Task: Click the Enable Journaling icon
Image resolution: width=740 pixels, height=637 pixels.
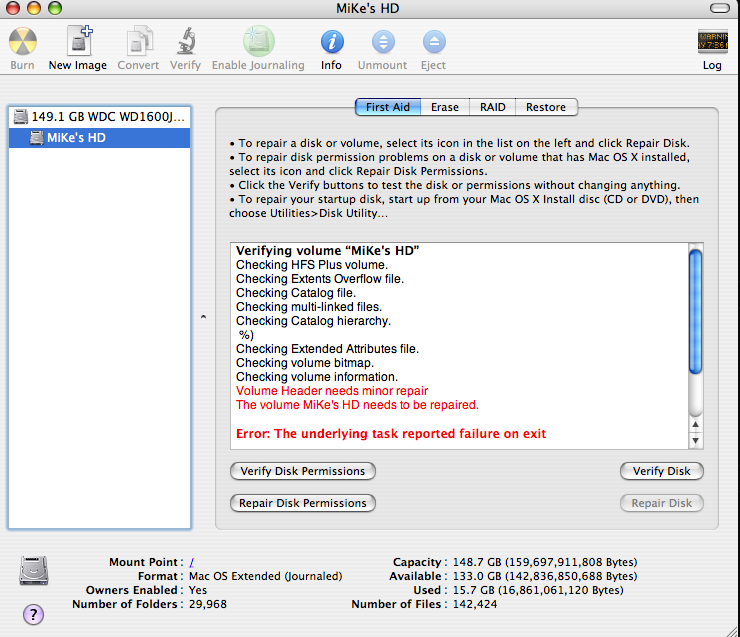Action: 259,41
